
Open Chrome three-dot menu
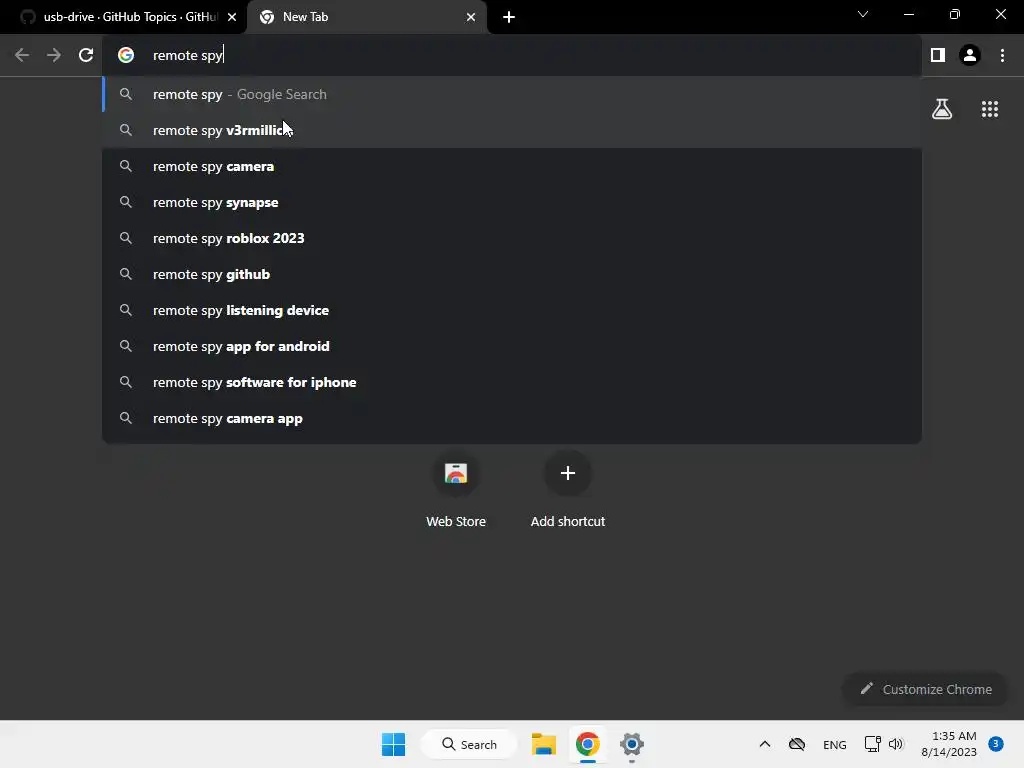coord(1002,55)
